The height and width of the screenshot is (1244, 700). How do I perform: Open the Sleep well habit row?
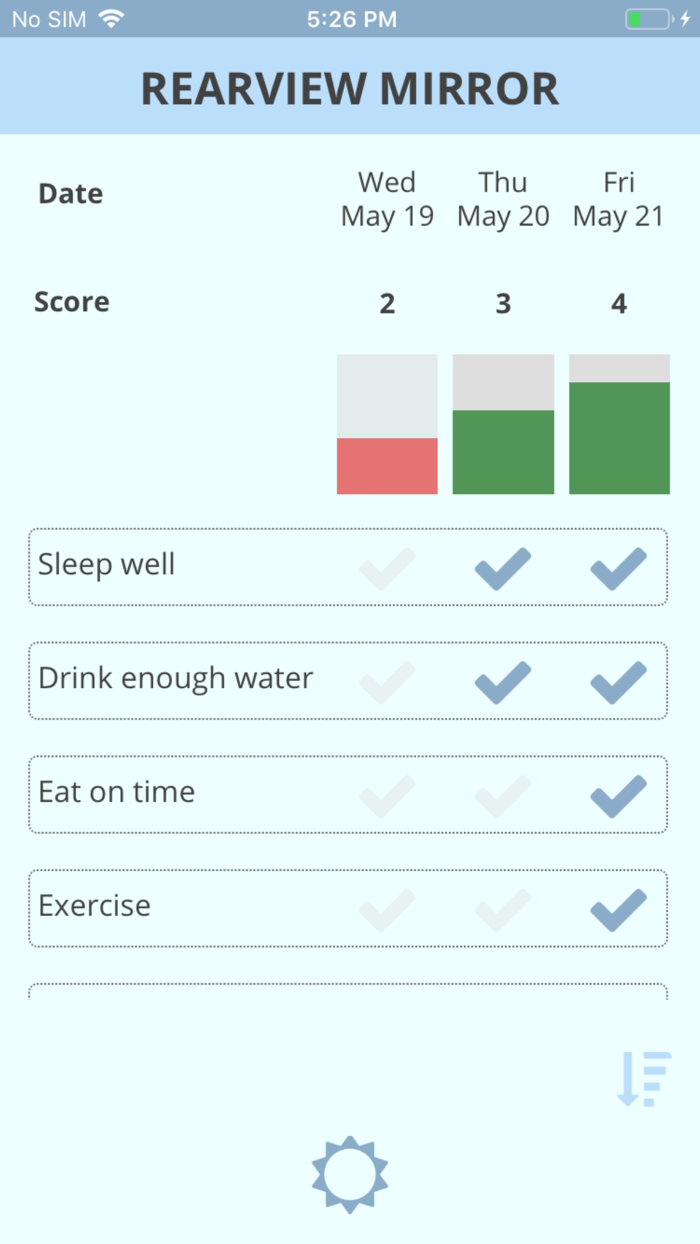(x=107, y=565)
